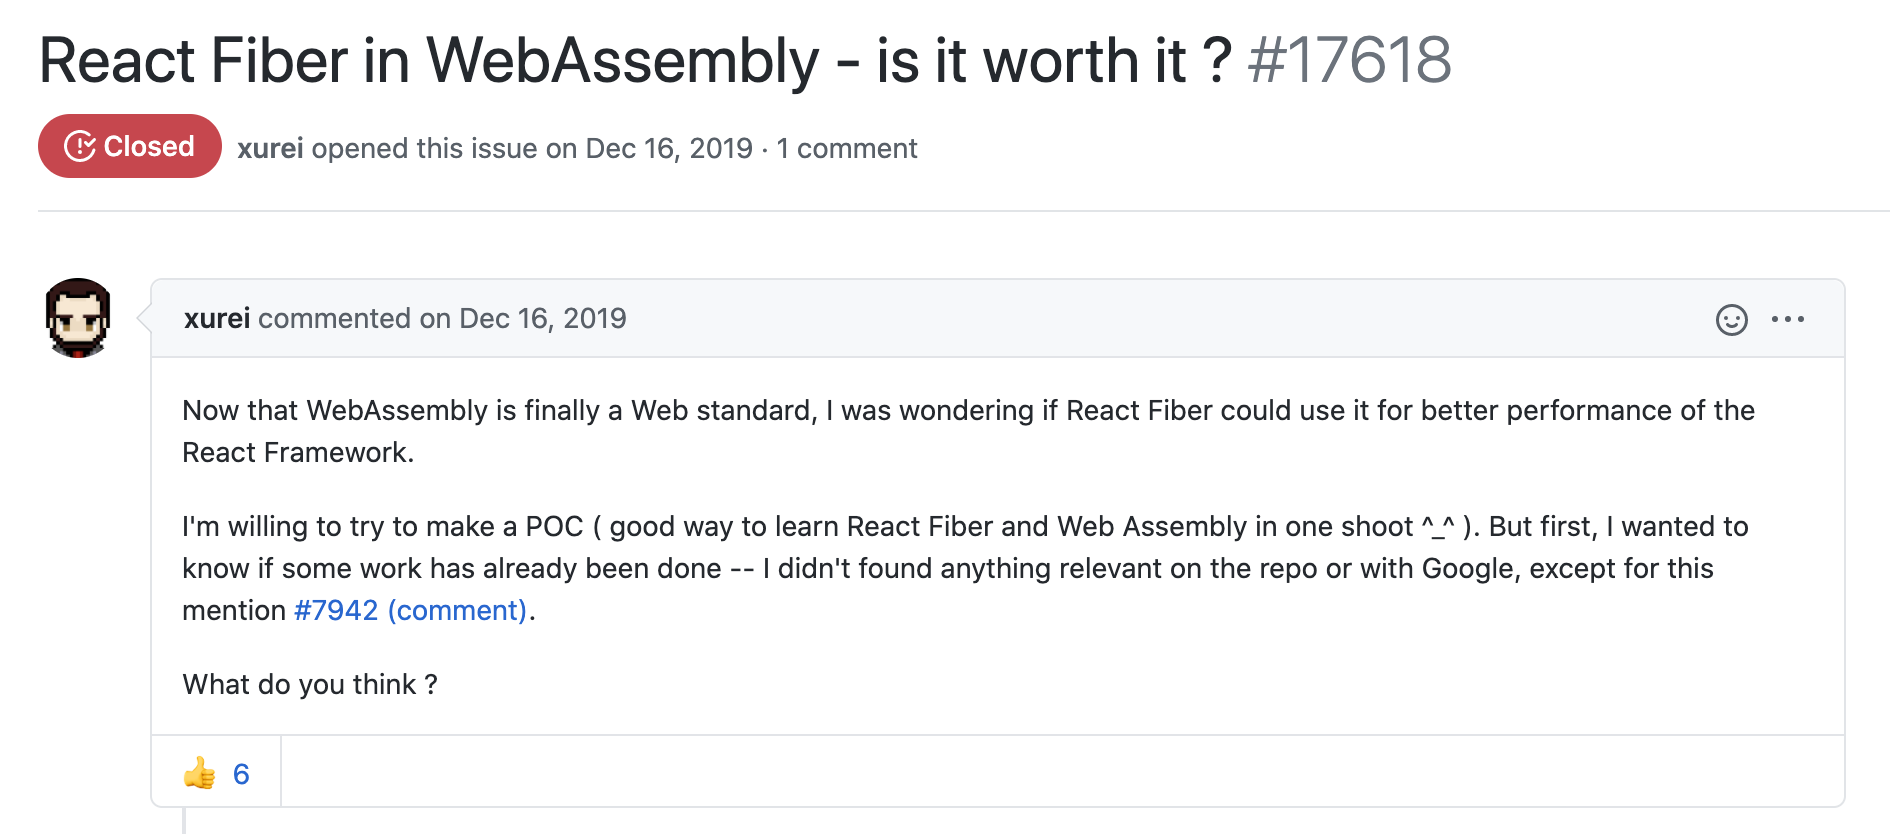
Task: Click the '1 comment' text in the byline
Action: (x=847, y=148)
